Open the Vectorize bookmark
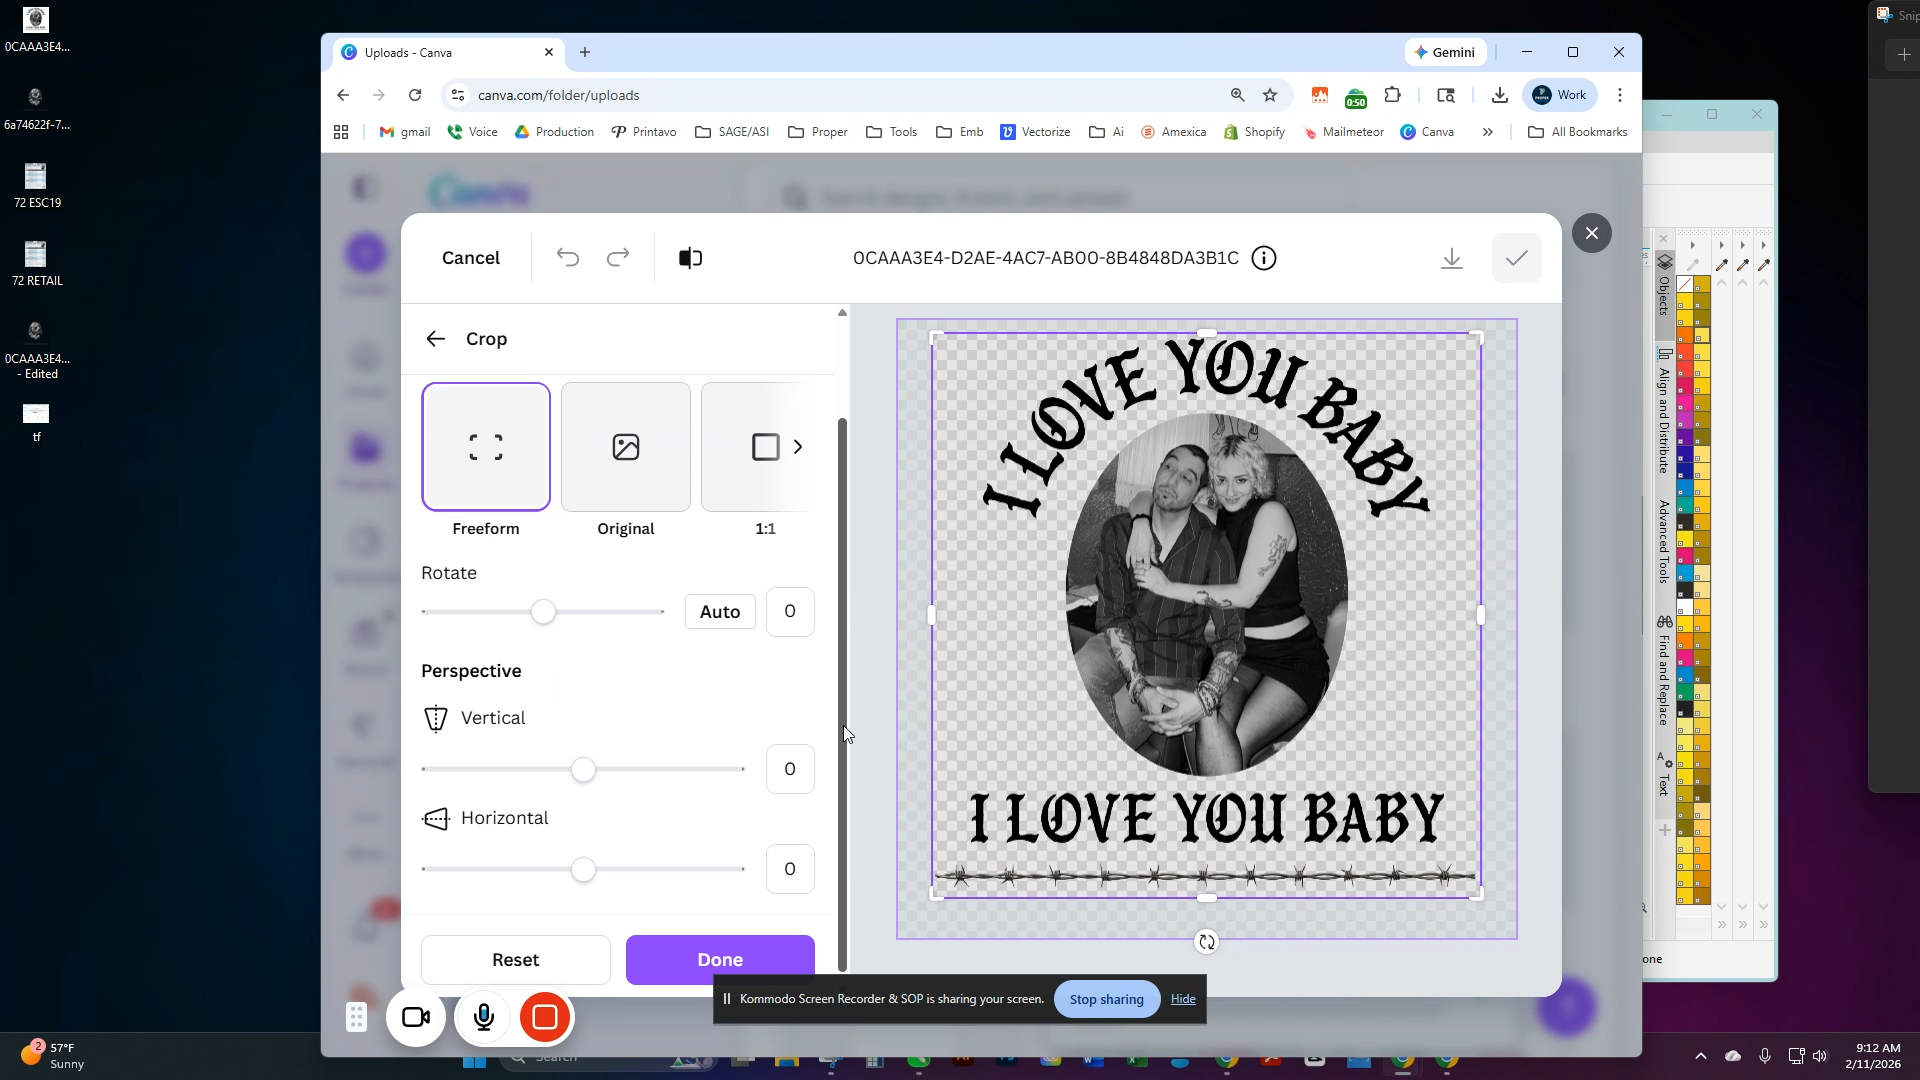 tap(1035, 132)
